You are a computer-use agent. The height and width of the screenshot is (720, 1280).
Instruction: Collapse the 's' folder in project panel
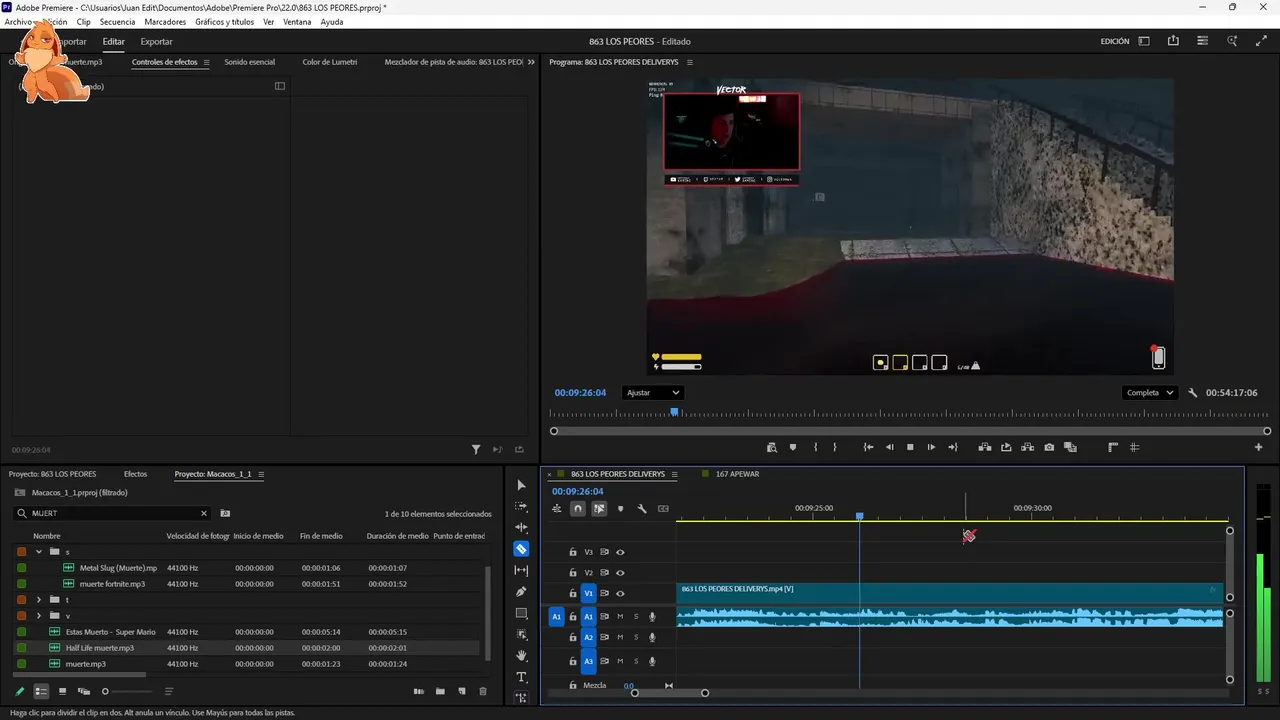pyautogui.click(x=39, y=552)
